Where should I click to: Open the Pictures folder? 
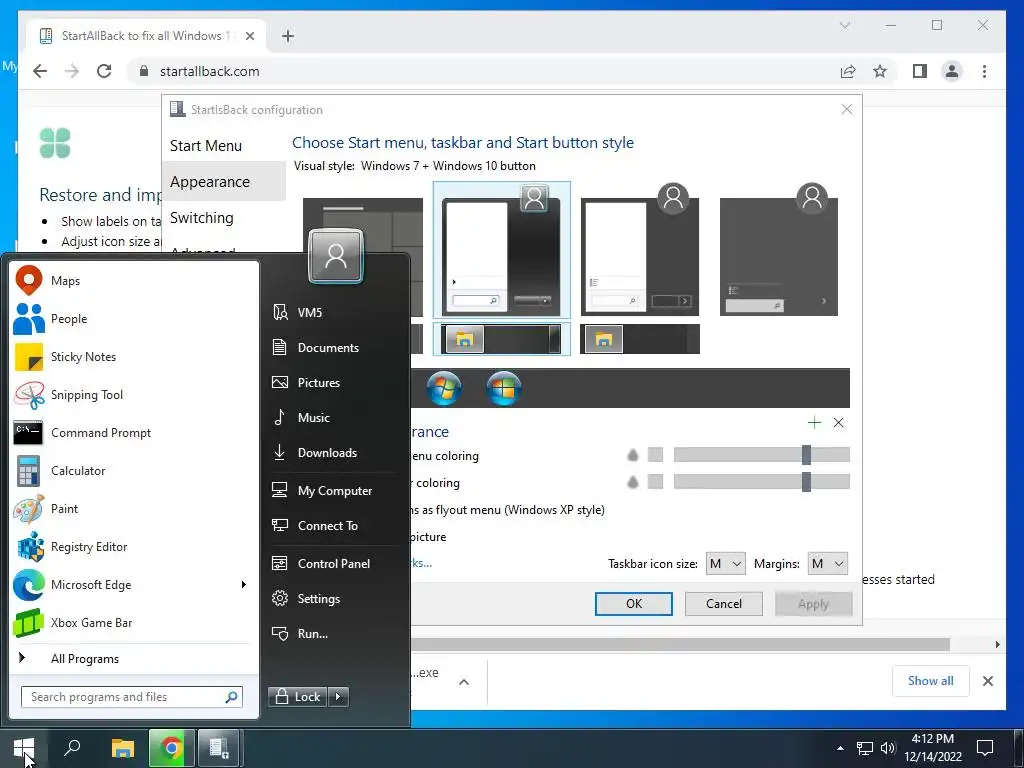click(334, 383)
